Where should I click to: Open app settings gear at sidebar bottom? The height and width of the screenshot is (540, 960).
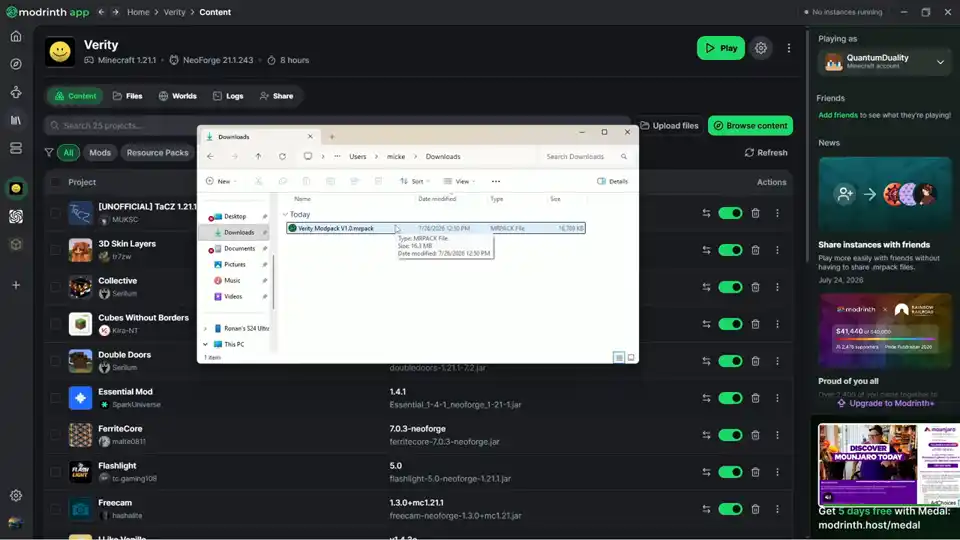(x=16, y=495)
